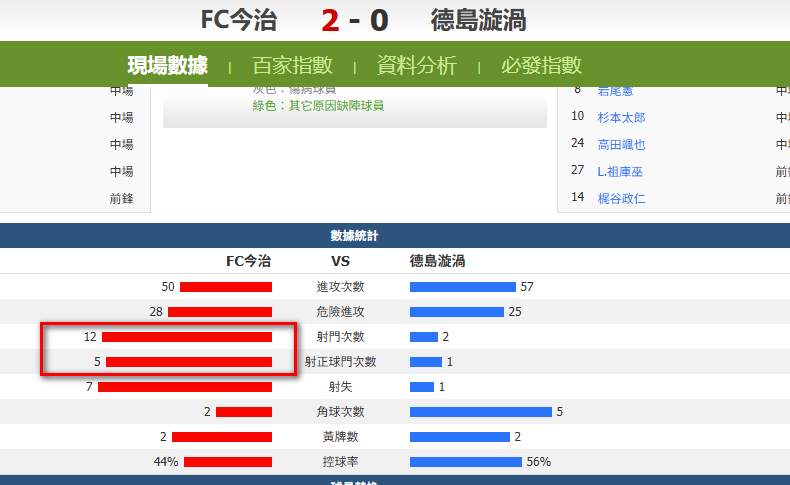790x485 pixels.
Task: Open the 資料分析 tab
Action: click(416, 66)
